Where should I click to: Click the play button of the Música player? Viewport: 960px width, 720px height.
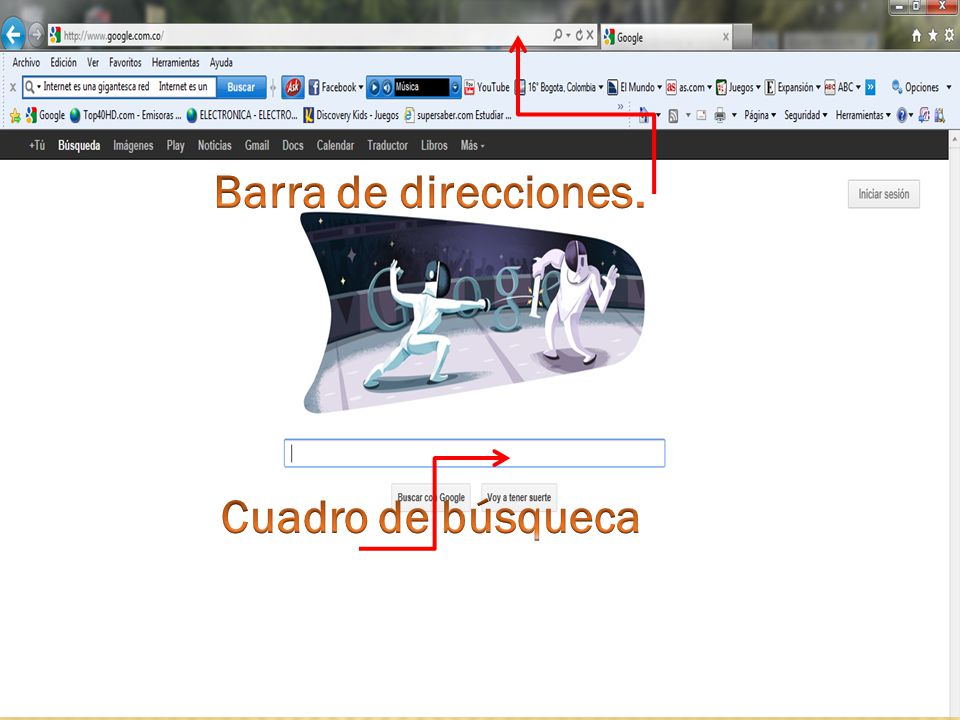tap(375, 88)
